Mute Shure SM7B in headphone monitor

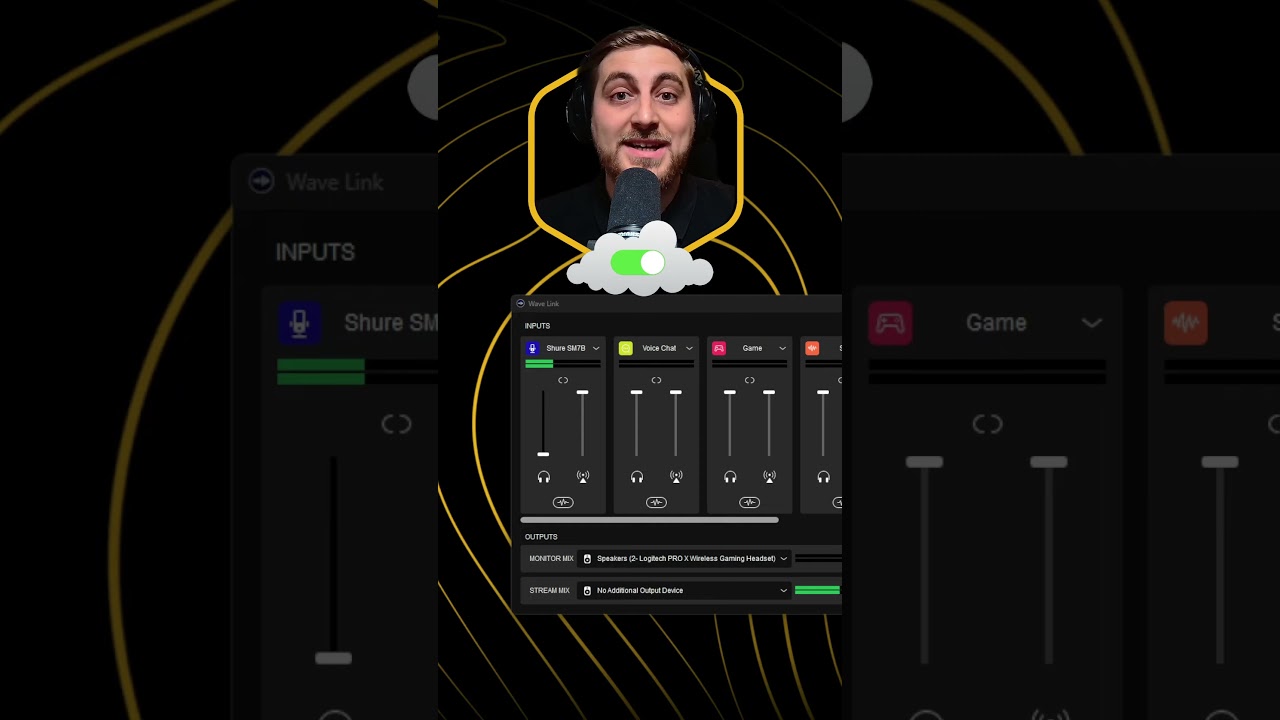(543, 477)
